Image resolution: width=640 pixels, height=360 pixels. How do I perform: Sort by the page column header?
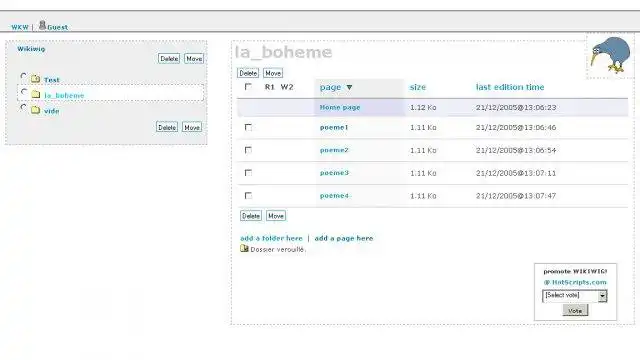tap(330, 87)
